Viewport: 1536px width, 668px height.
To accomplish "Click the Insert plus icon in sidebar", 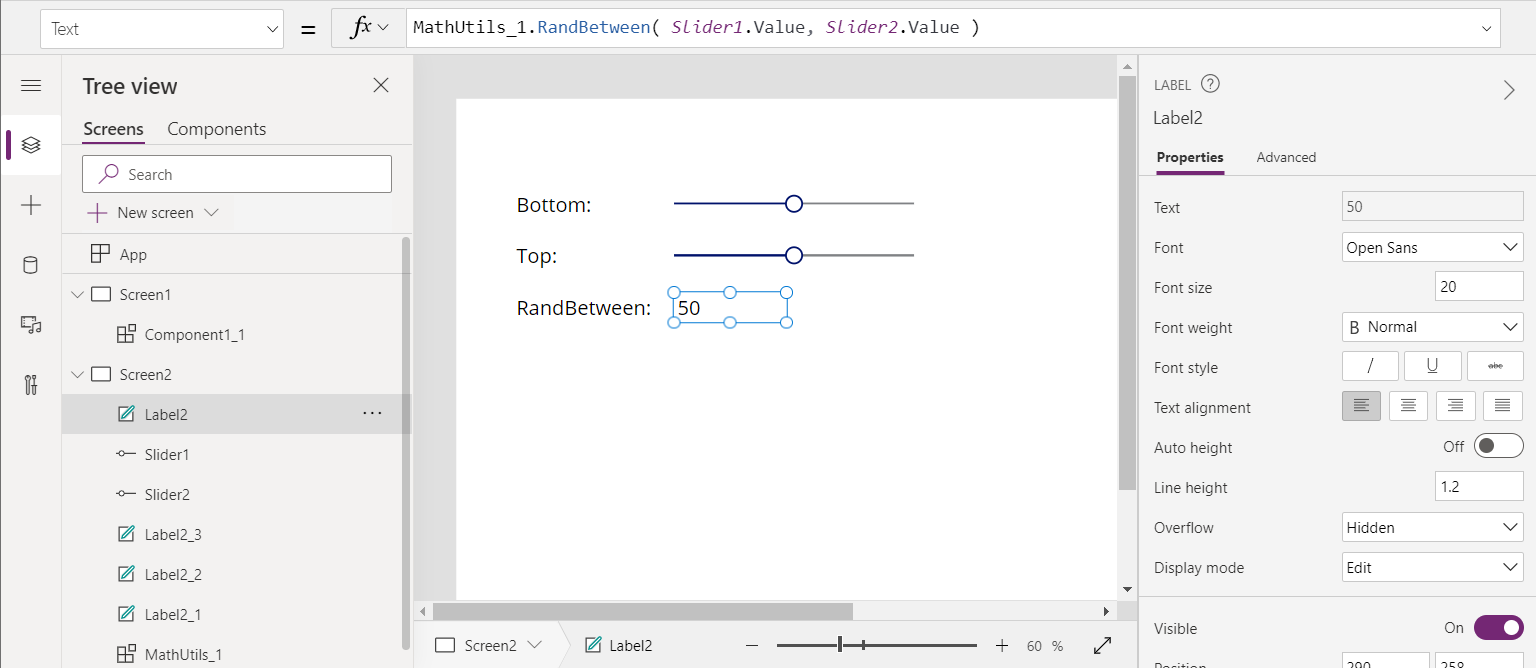I will point(31,206).
